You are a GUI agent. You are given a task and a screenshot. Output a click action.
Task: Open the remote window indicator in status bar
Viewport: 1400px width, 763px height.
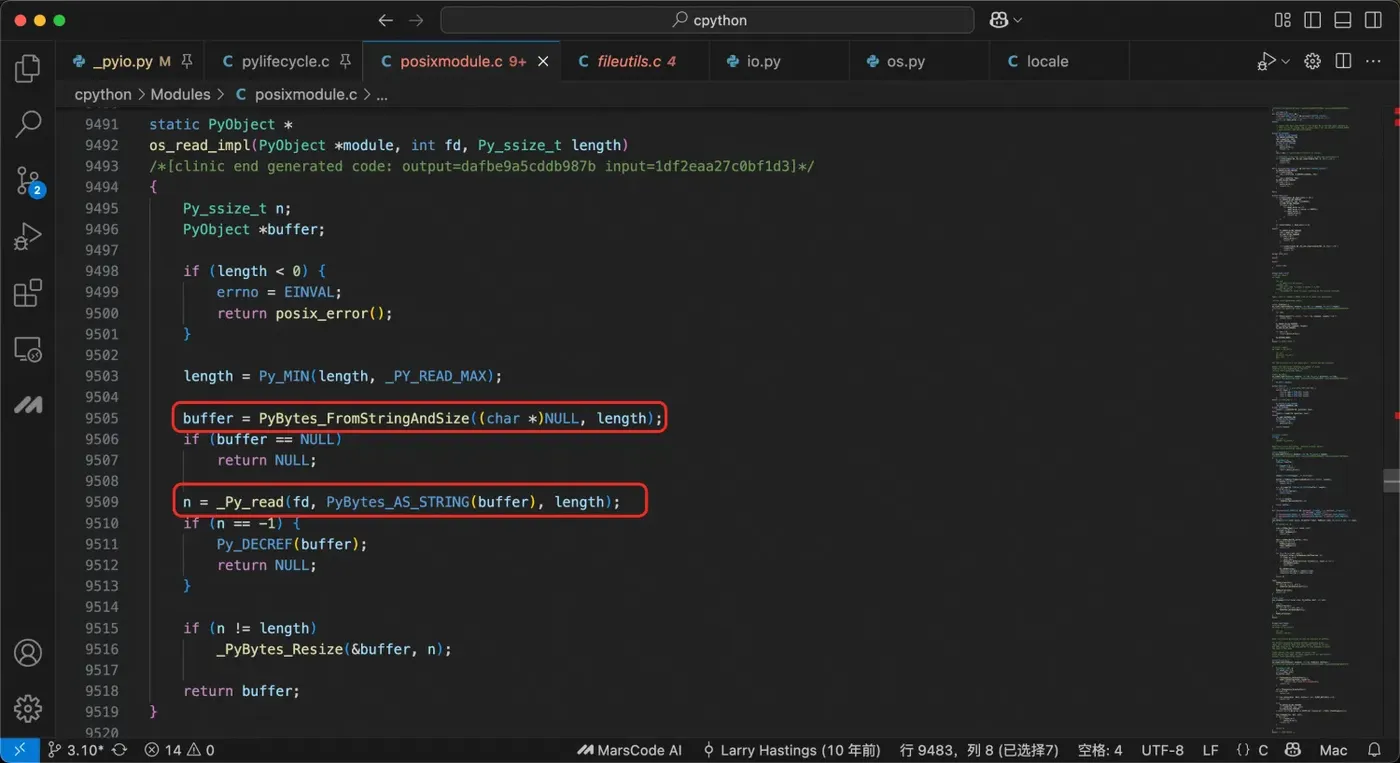click(20, 750)
